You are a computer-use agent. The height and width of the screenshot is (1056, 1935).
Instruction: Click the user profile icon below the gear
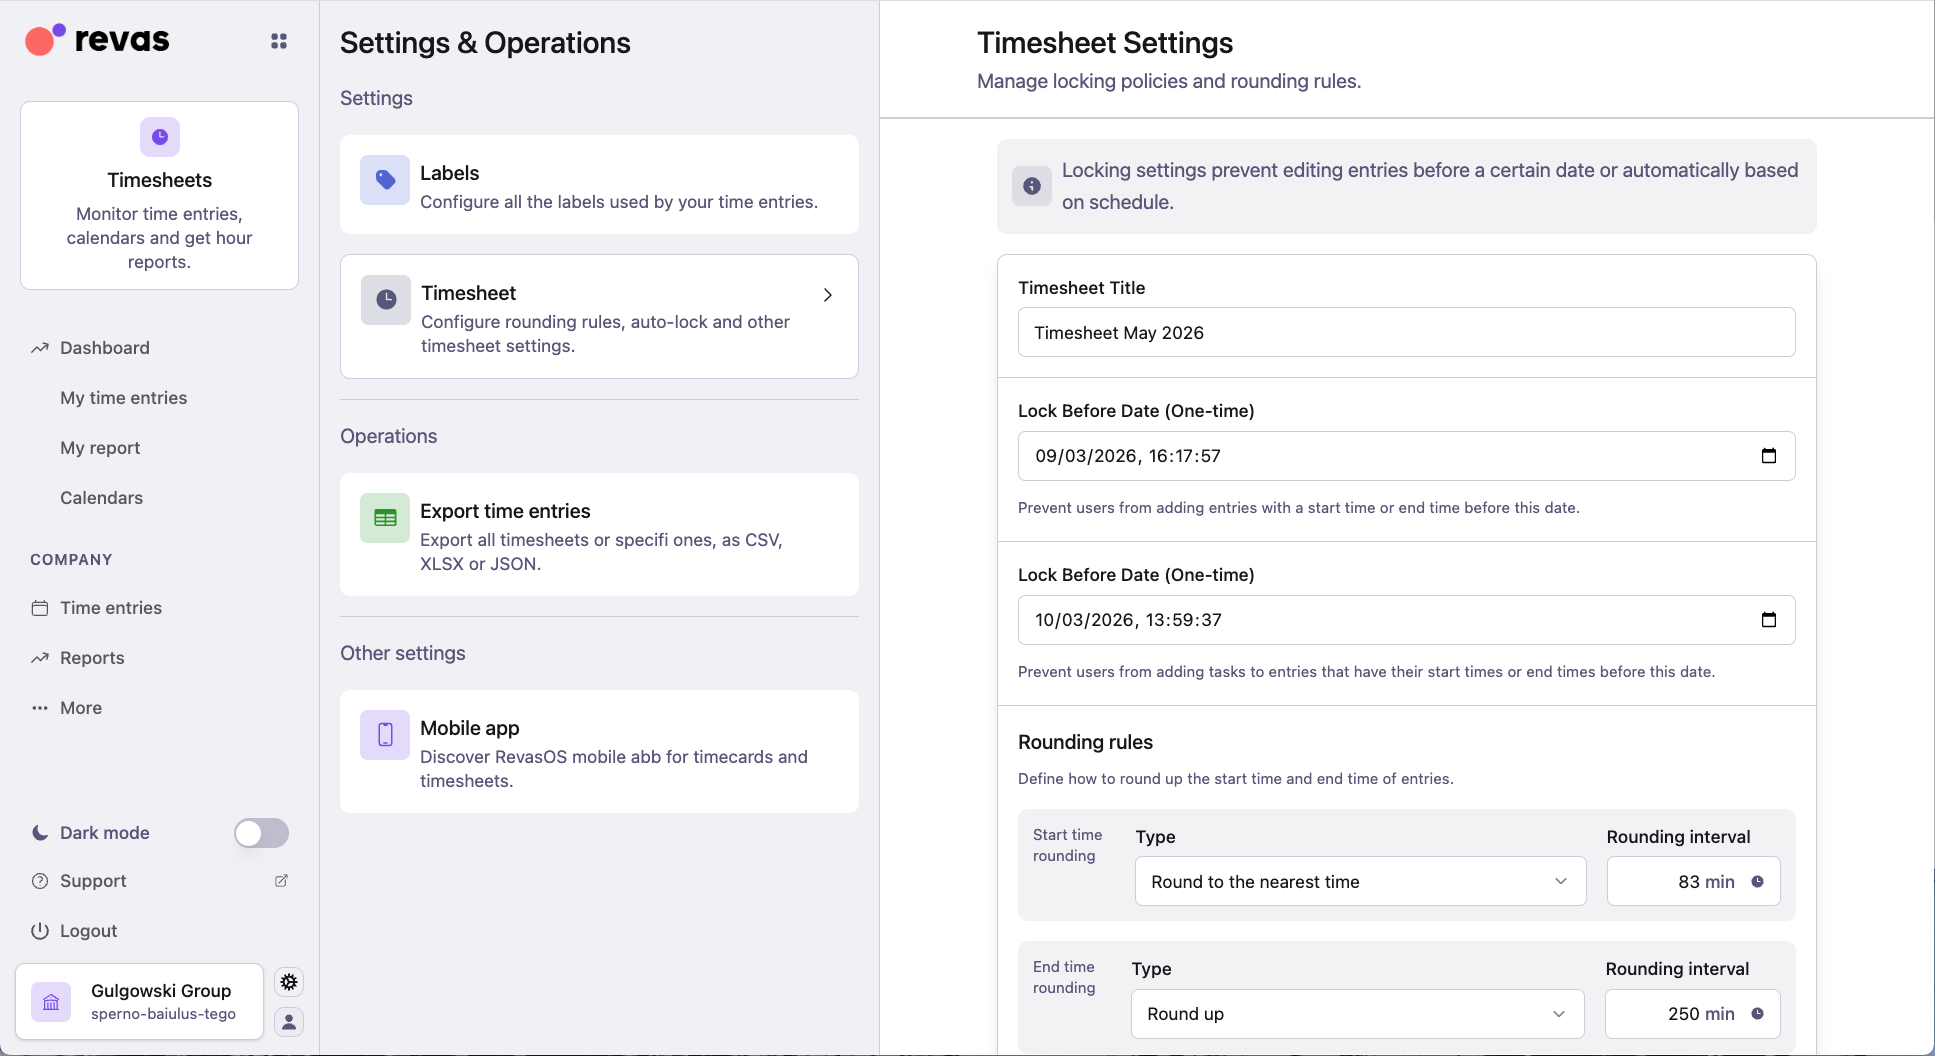(289, 1023)
